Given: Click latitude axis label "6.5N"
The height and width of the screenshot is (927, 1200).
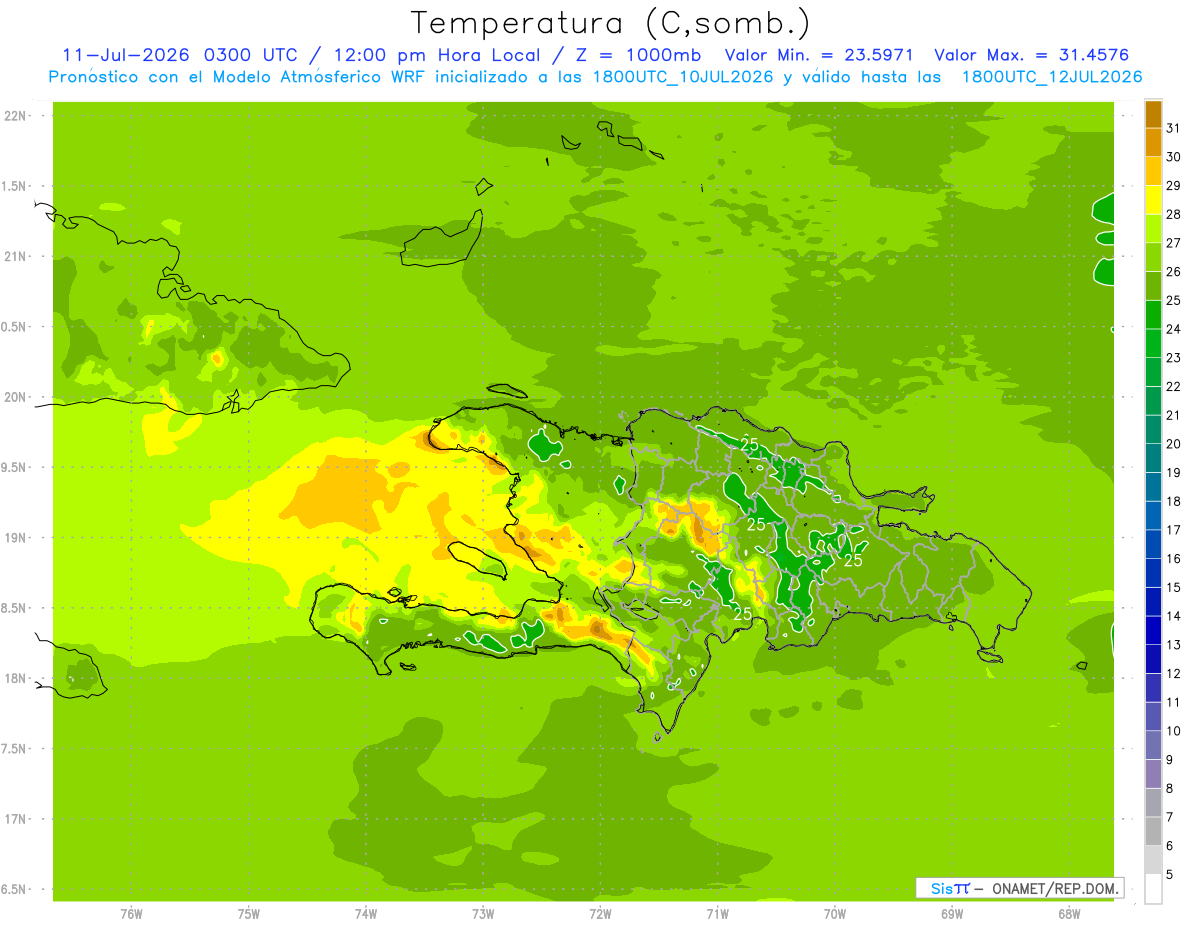Looking at the screenshot, I should [x=15, y=889].
